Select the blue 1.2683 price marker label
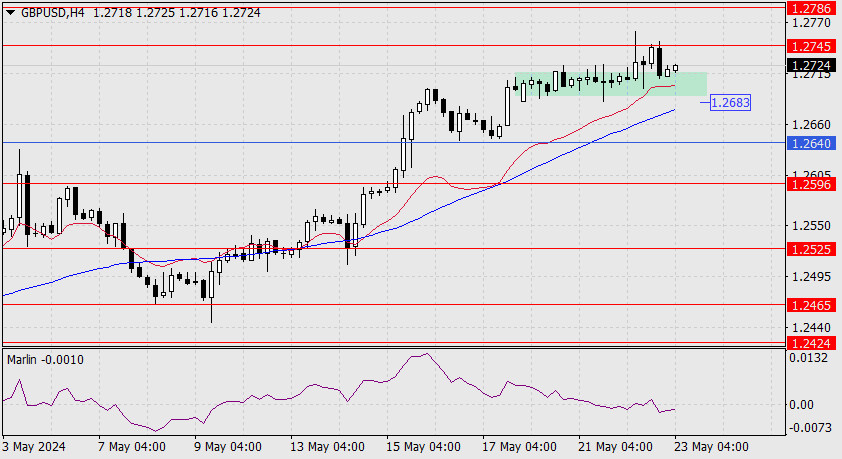Screen dimensions: 842x459 click(730, 102)
